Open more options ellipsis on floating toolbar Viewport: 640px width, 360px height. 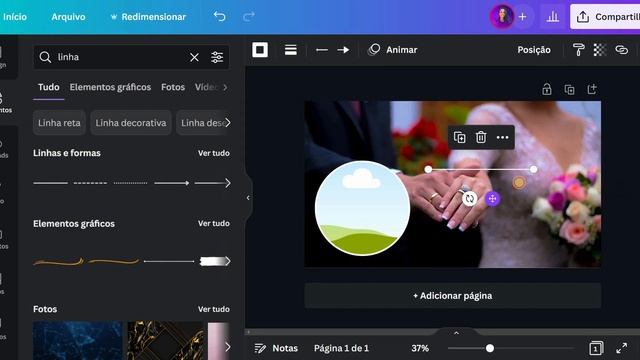[x=502, y=137]
